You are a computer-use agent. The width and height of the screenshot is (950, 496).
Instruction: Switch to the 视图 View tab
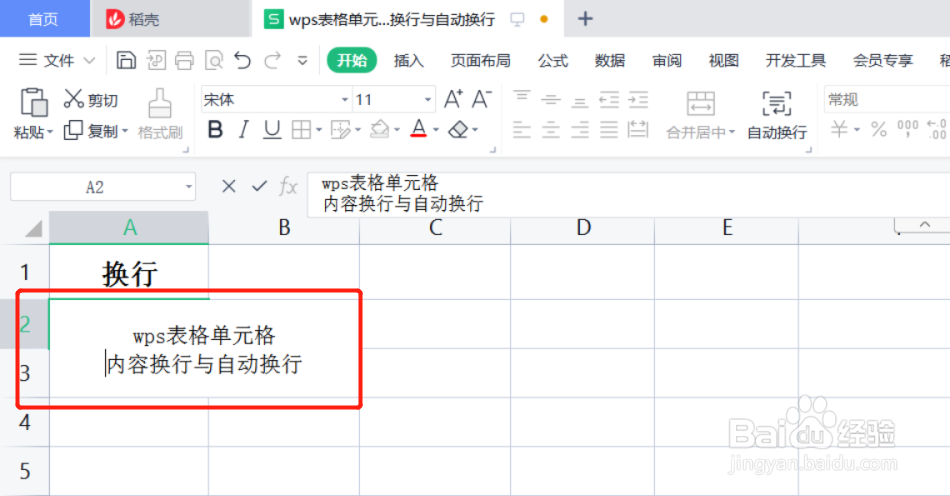click(723, 61)
